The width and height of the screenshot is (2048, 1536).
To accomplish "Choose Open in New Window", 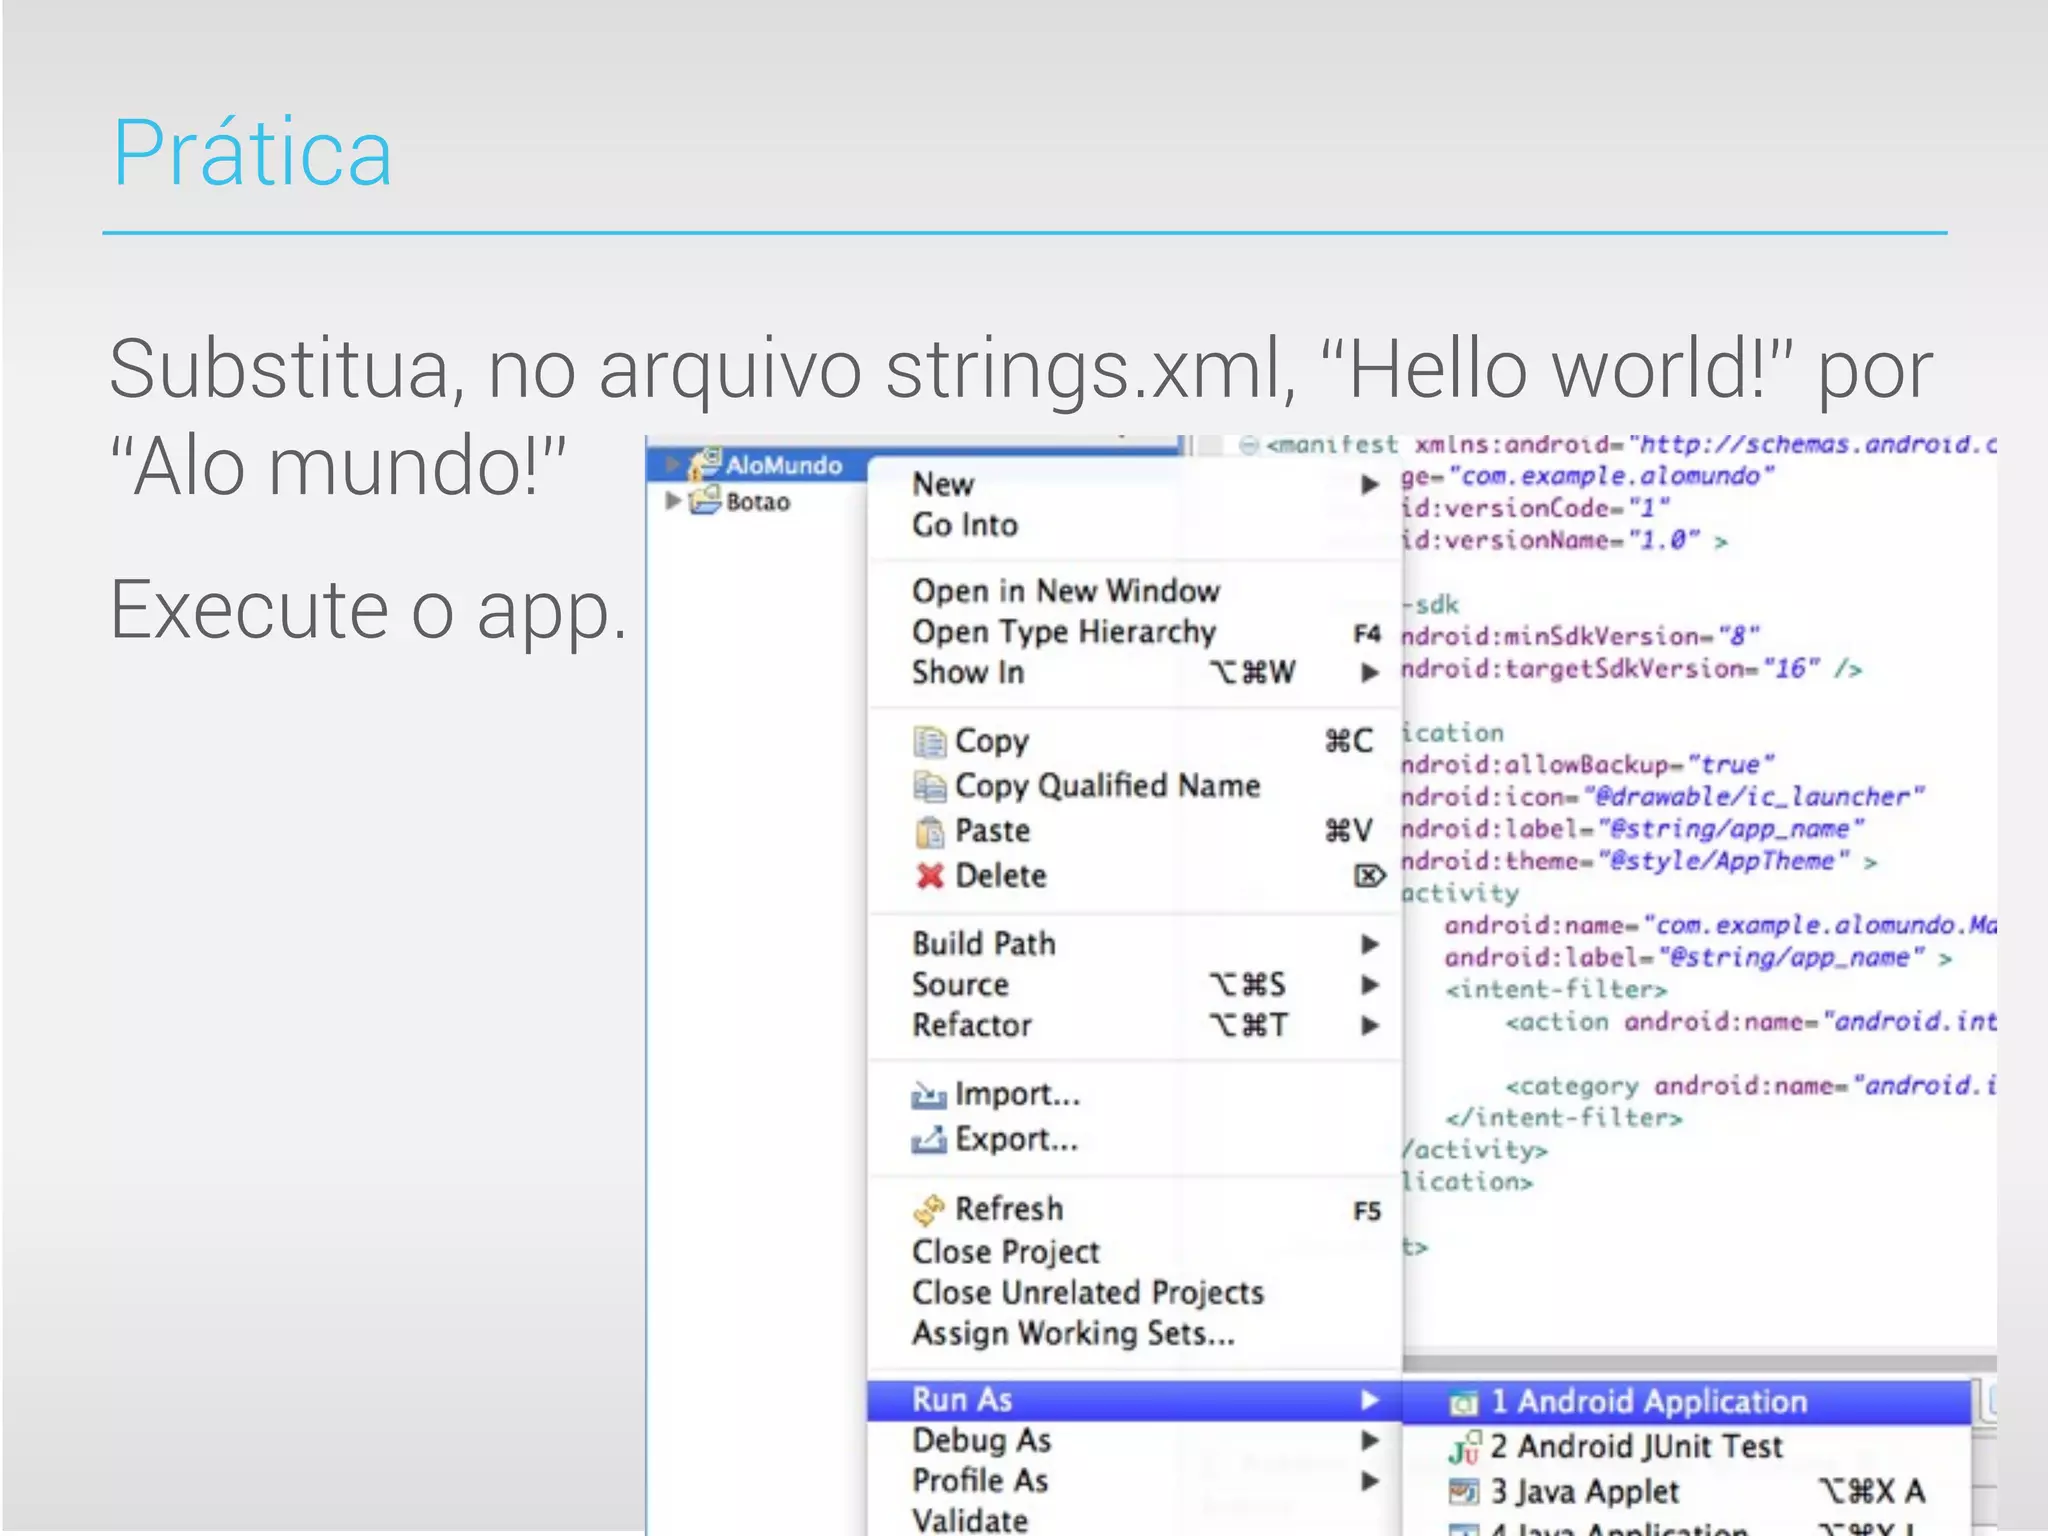I will [1135, 591].
